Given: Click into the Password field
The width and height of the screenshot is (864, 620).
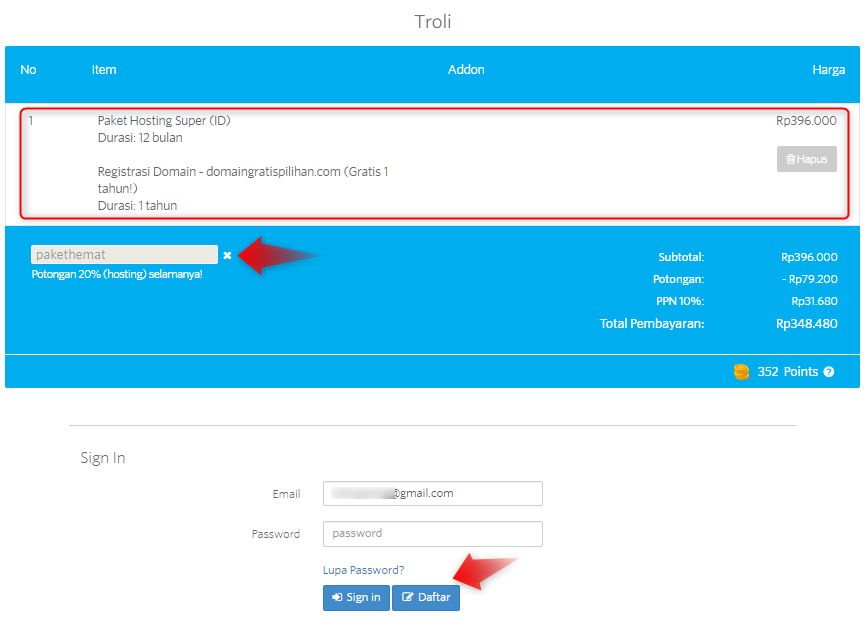Looking at the screenshot, I should tap(432, 534).
